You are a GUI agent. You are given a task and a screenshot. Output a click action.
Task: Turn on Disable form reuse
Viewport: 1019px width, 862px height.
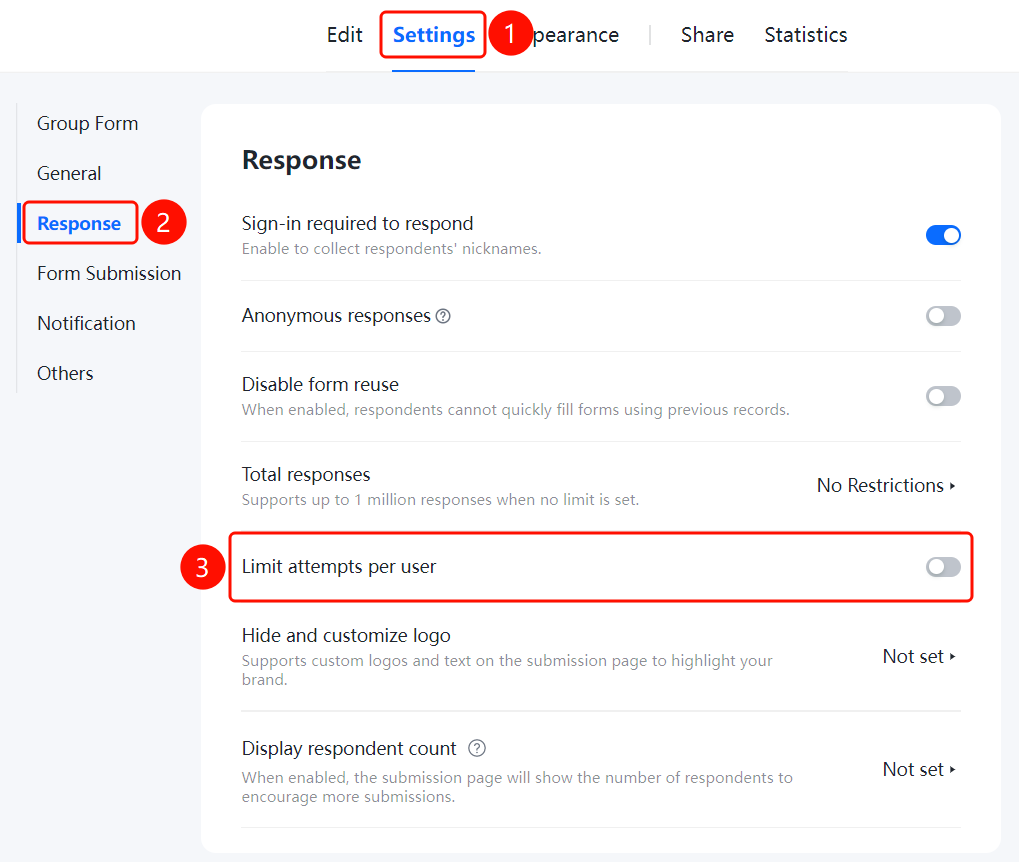point(943,396)
